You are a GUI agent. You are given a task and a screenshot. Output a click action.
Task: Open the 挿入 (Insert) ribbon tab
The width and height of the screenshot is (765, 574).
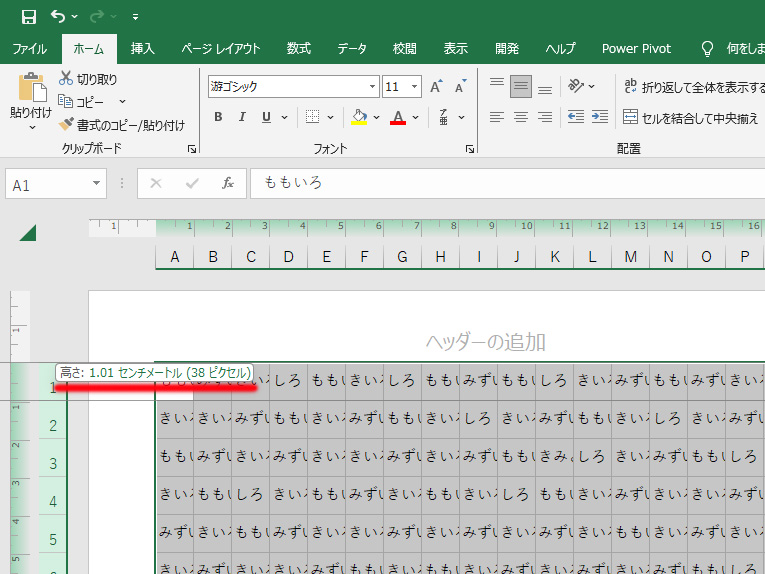[x=143, y=48]
